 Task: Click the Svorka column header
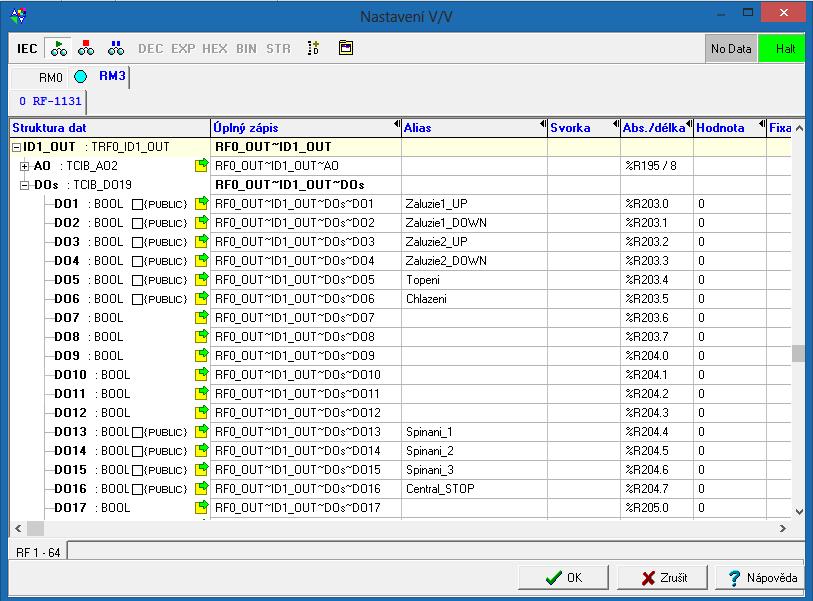pos(584,128)
